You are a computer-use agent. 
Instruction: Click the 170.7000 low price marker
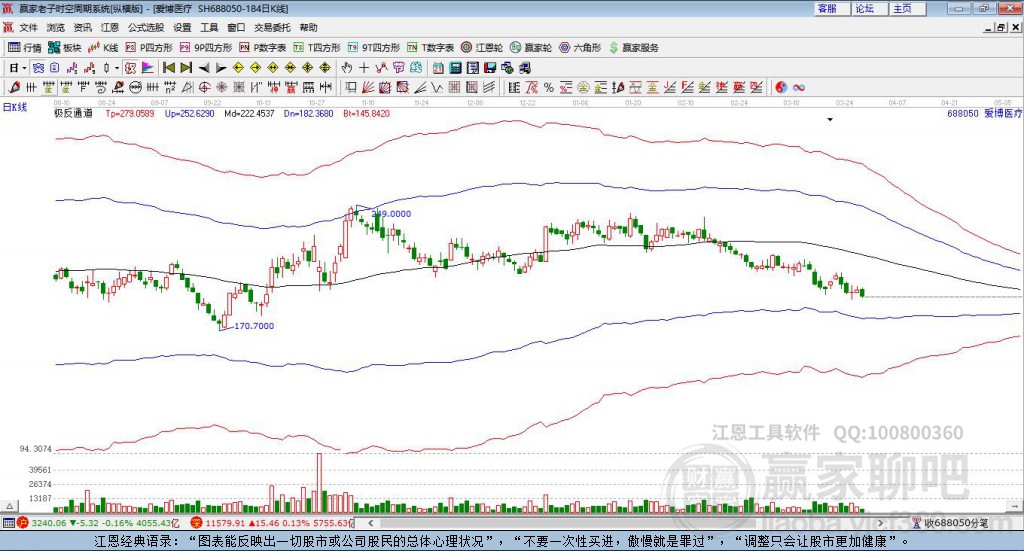pos(254,326)
